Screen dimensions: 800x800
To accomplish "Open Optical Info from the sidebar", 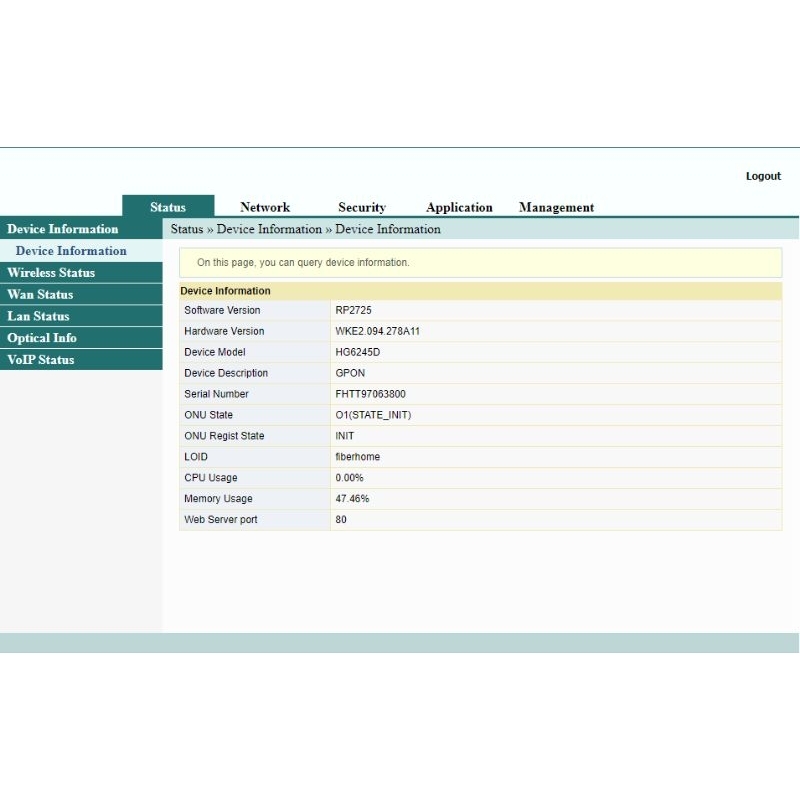I will pyautogui.click(x=42, y=338).
